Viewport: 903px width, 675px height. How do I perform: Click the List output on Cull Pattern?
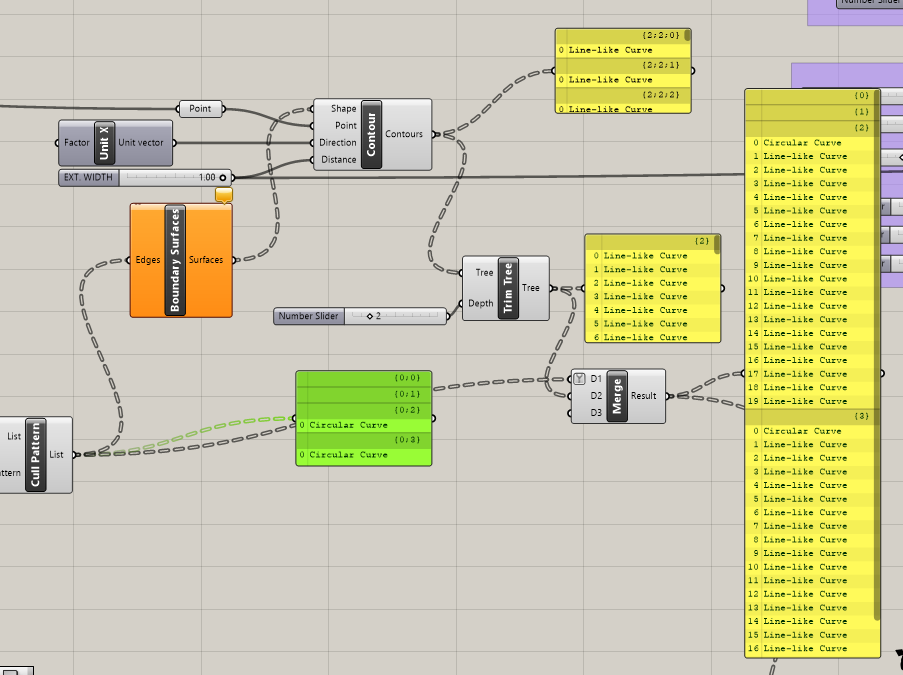tap(56, 454)
